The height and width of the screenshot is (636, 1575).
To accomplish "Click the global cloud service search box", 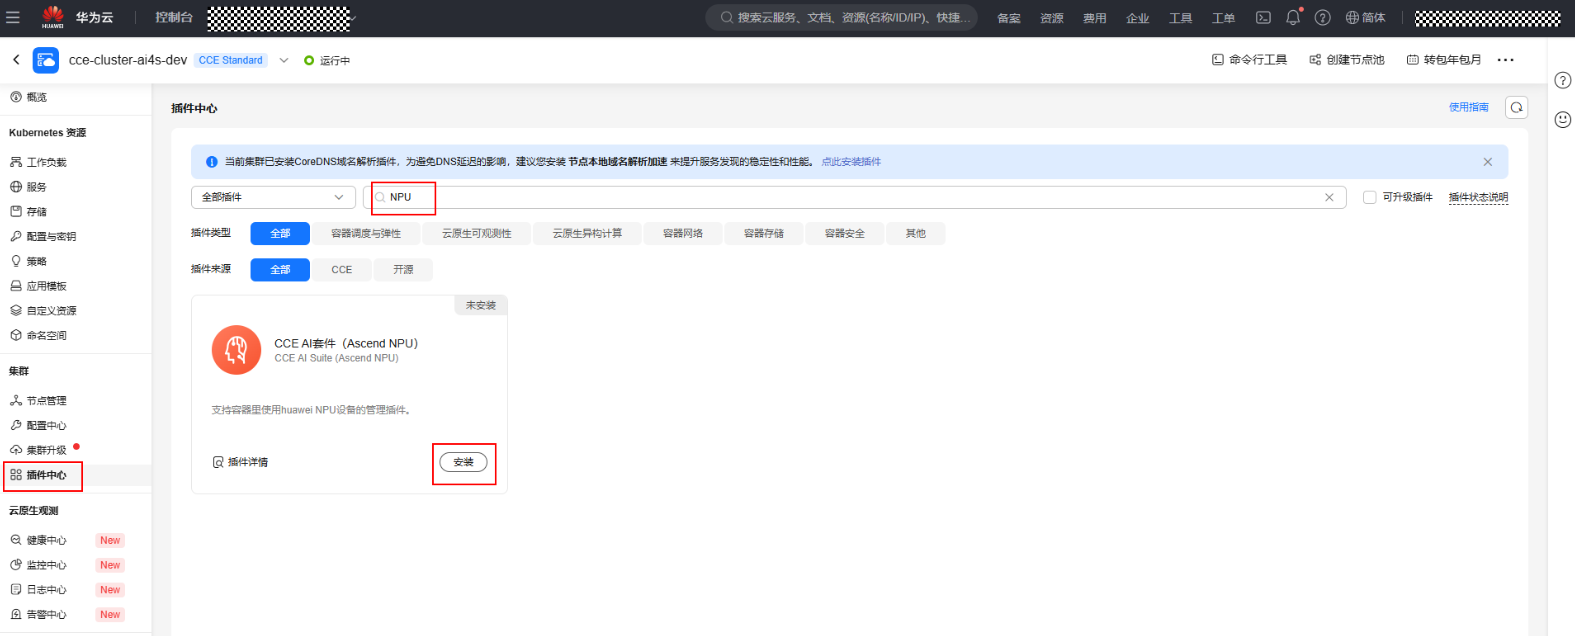I will pos(843,17).
